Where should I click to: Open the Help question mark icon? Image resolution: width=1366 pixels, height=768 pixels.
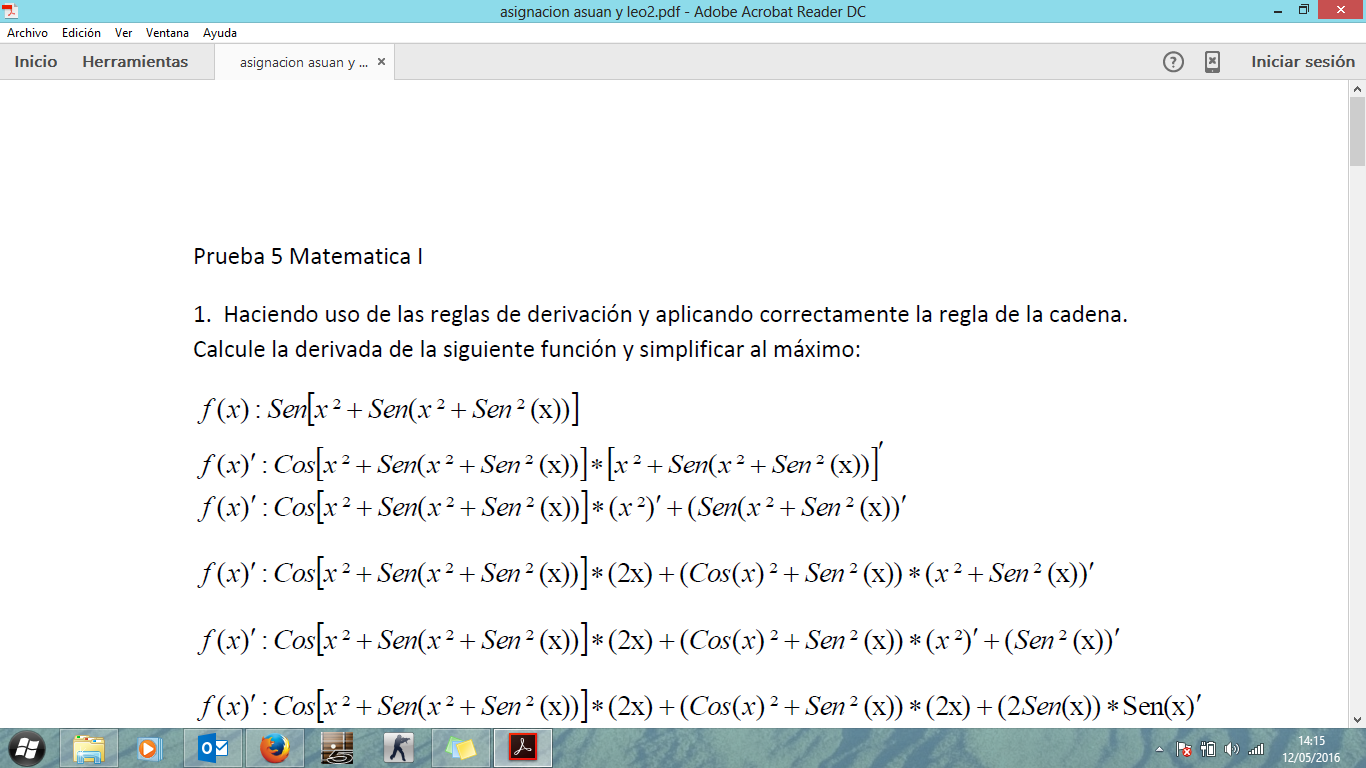click(x=1173, y=62)
